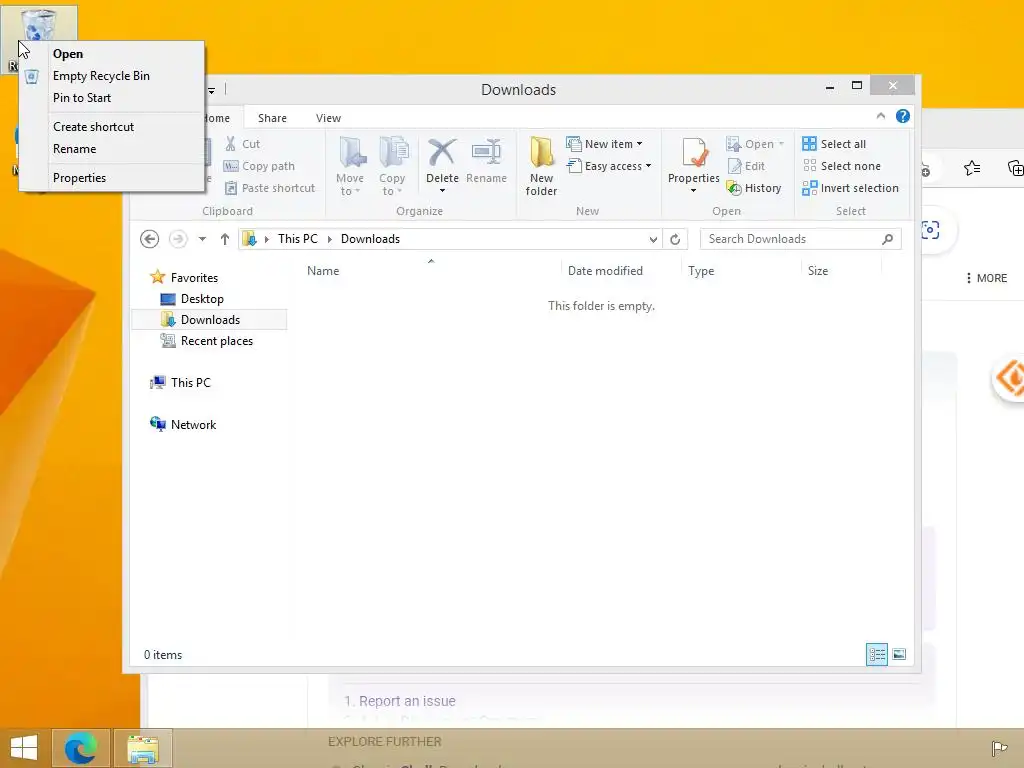Refresh the Downloads folder
This screenshot has width=1024, height=768.
(x=675, y=240)
